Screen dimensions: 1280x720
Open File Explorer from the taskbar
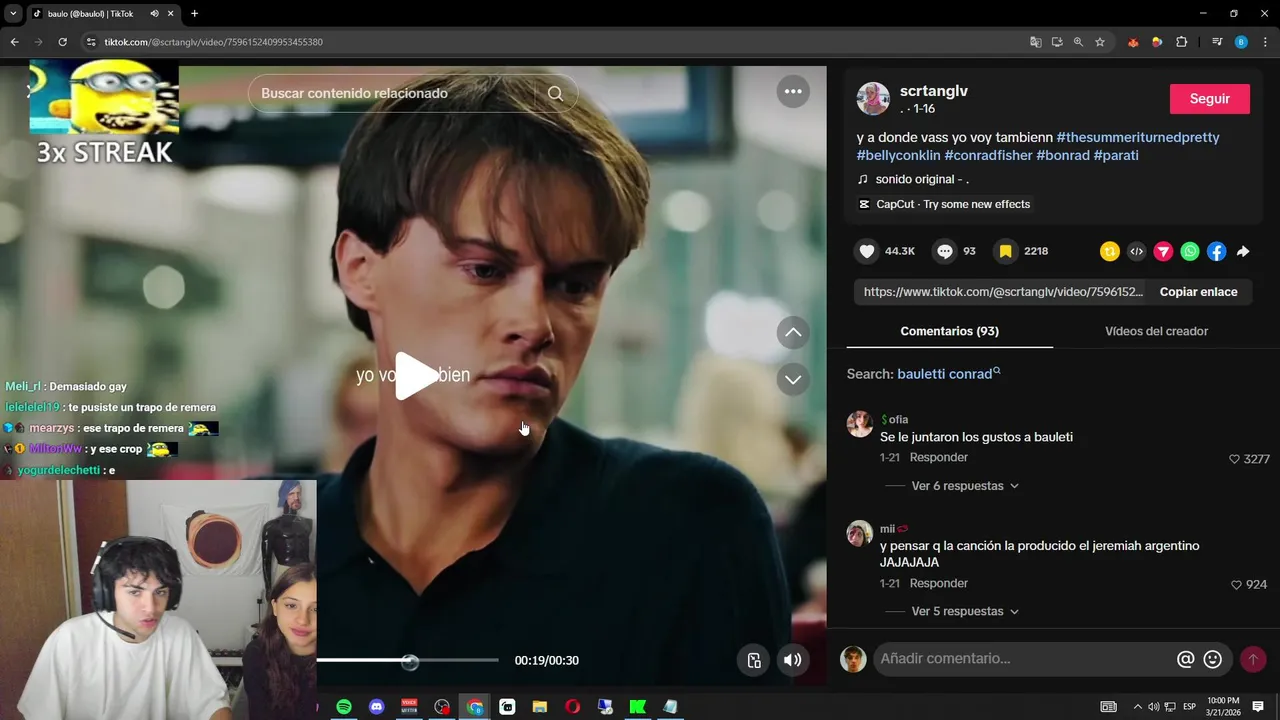coord(540,707)
